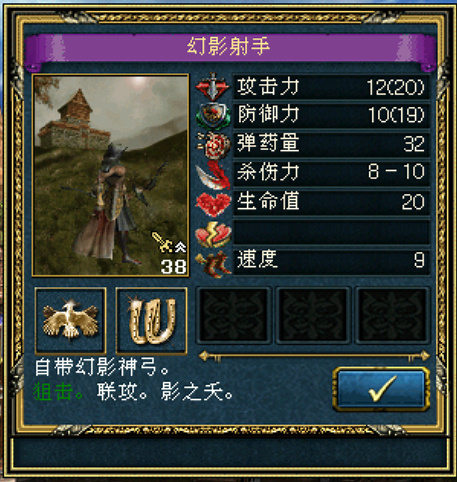The image size is (457, 482).
Task: Click the ammunition target icon
Action: point(214,144)
